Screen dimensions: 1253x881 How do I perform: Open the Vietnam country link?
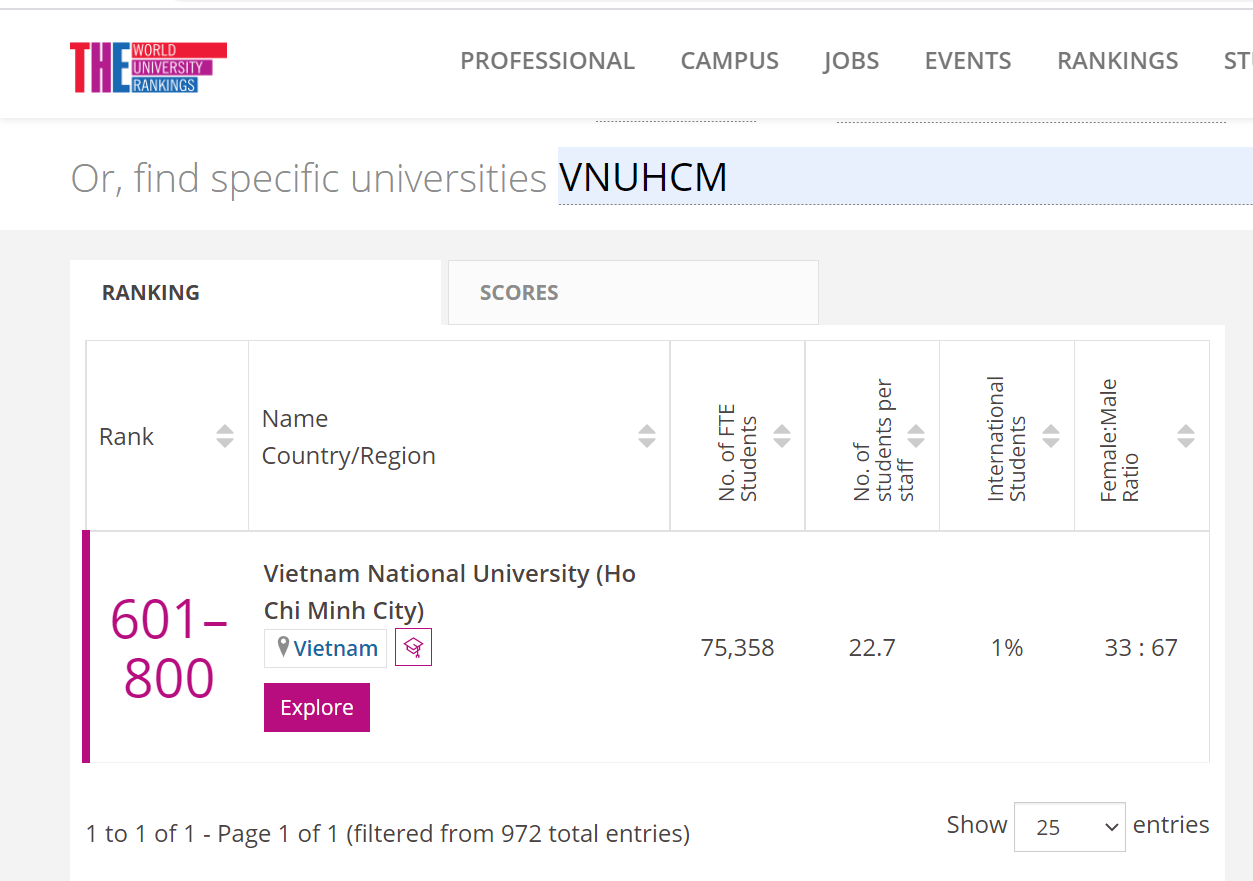[x=336, y=648]
